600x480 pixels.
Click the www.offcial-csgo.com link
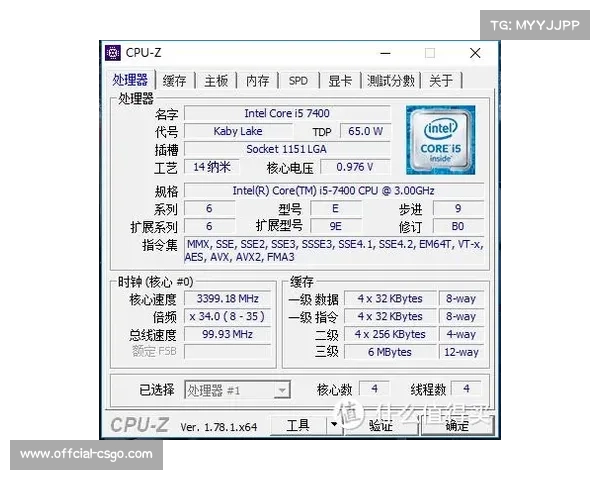tap(86, 454)
